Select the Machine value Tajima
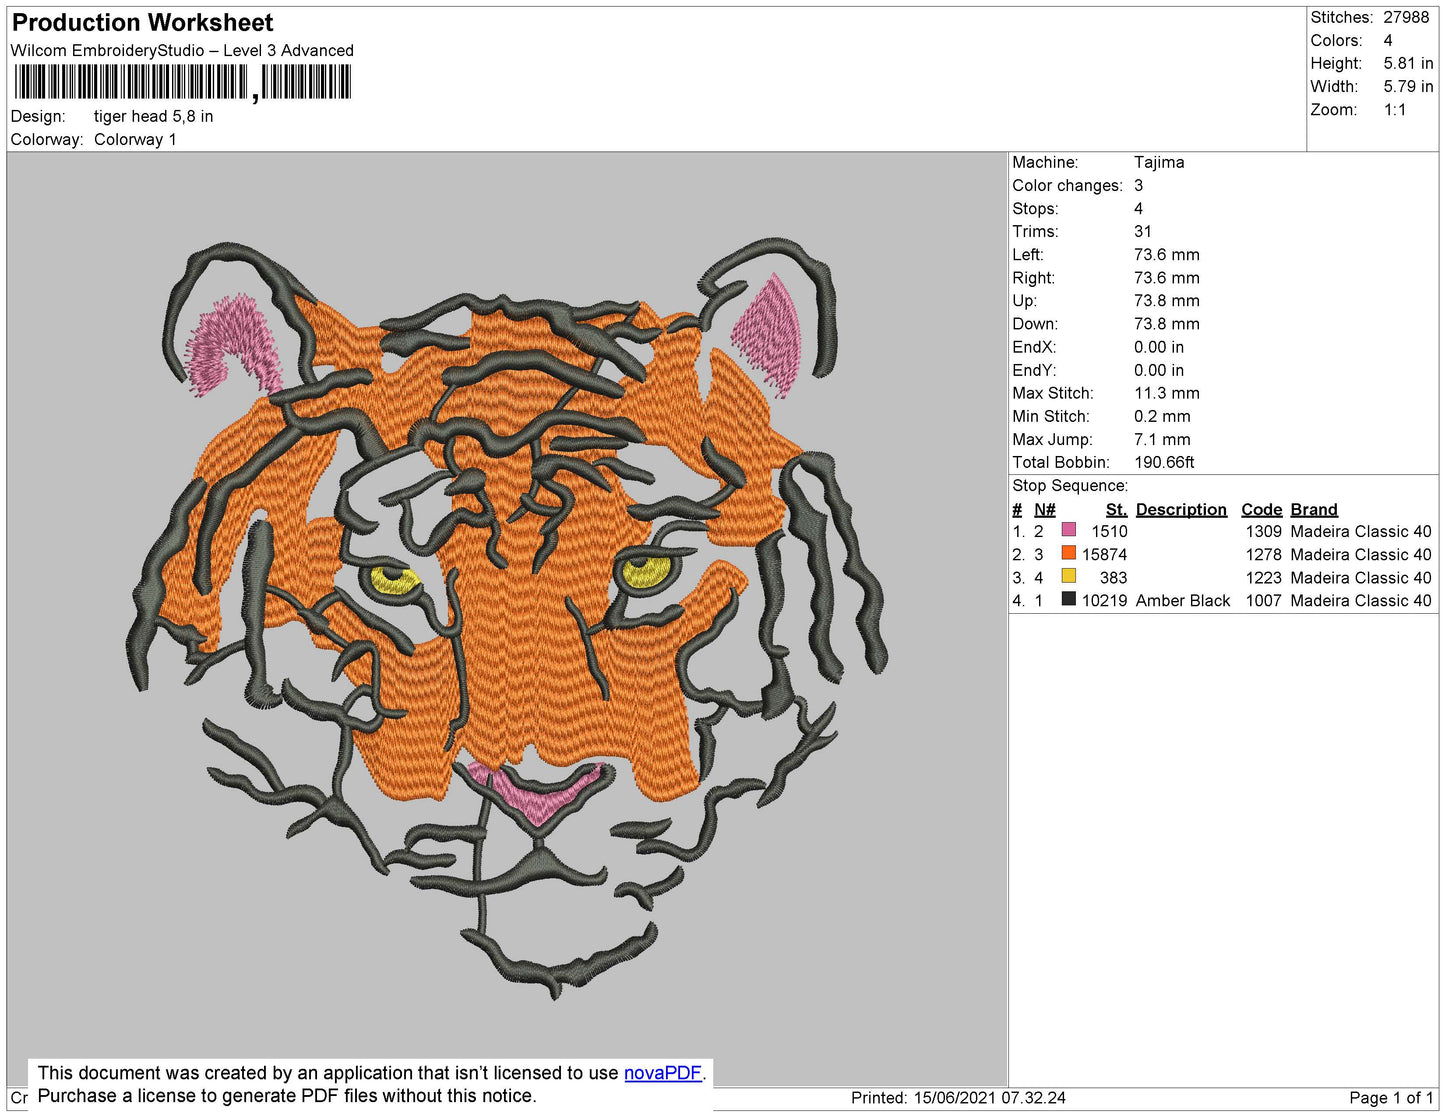The height and width of the screenshot is (1117, 1445). [1159, 162]
